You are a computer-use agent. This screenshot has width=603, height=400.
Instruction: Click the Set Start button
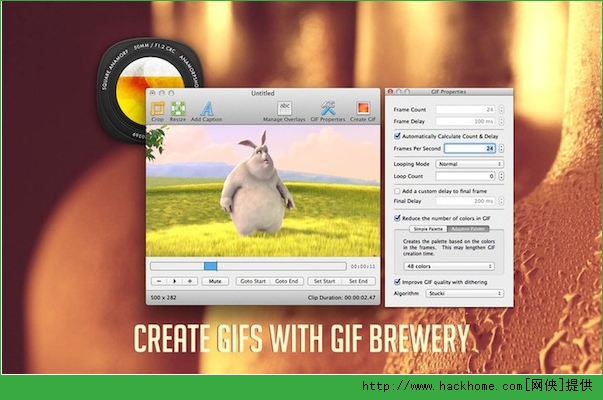pyautogui.click(x=324, y=281)
